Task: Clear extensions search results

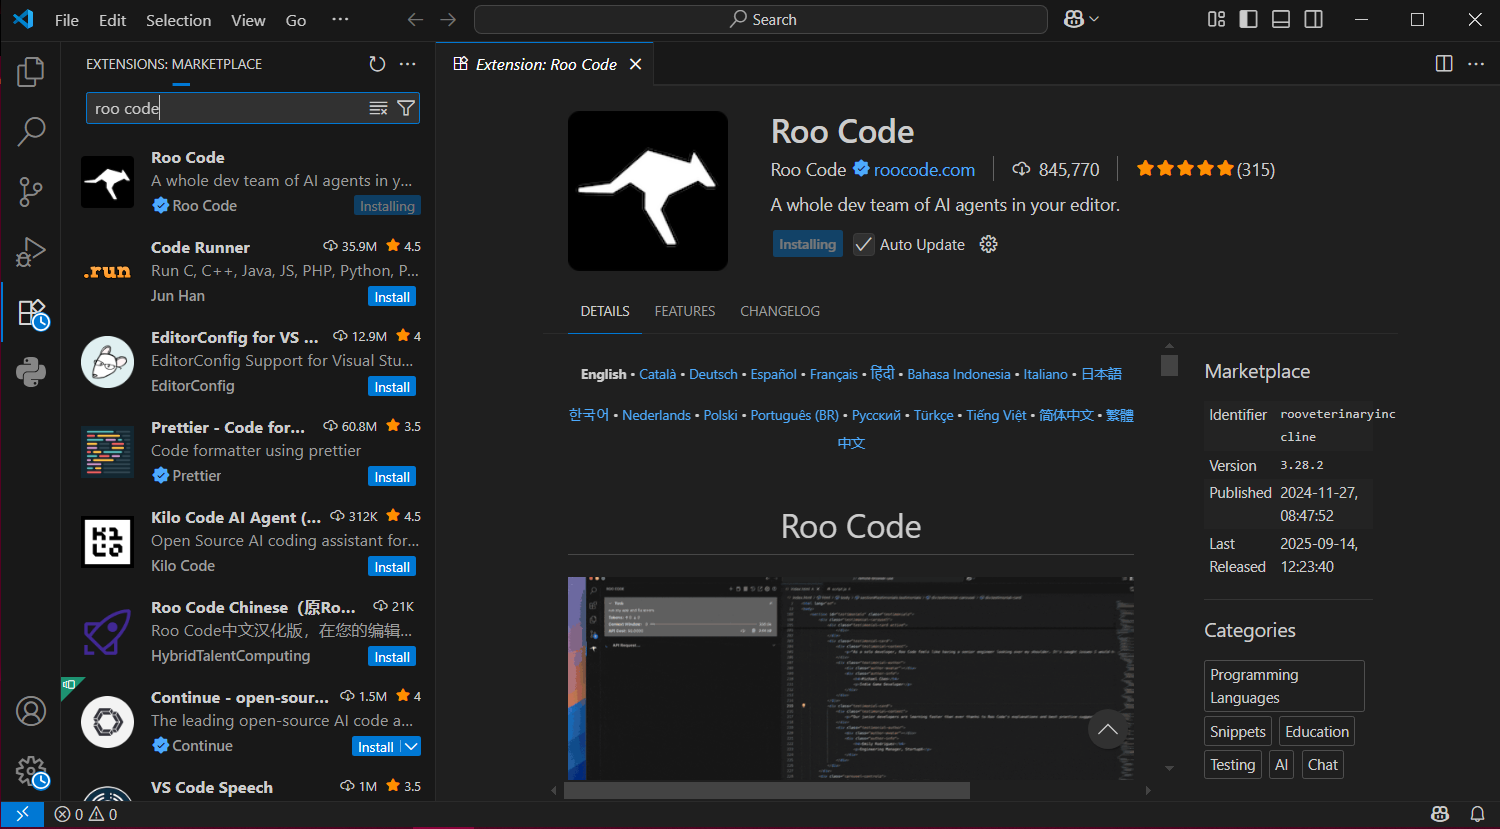Action: coord(378,108)
